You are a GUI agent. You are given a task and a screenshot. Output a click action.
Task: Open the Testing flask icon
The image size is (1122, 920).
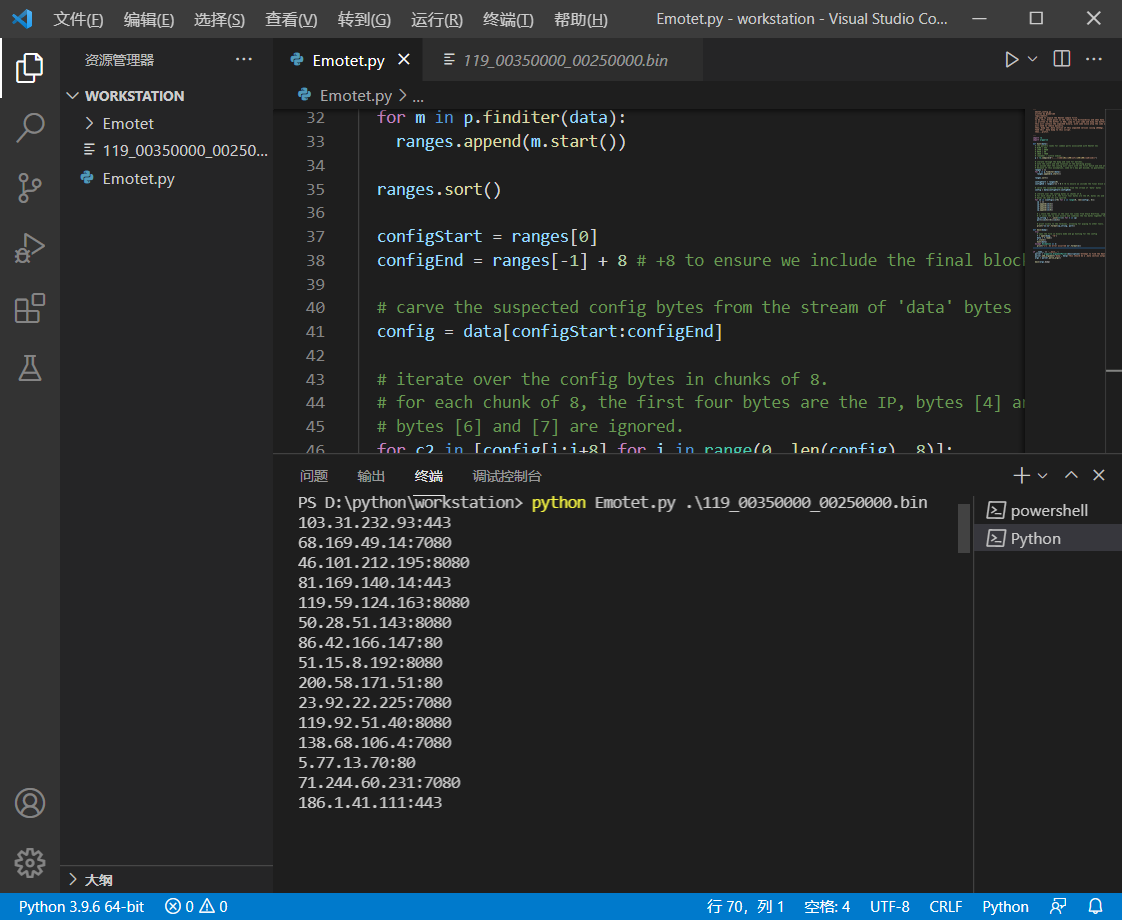[30, 367]
